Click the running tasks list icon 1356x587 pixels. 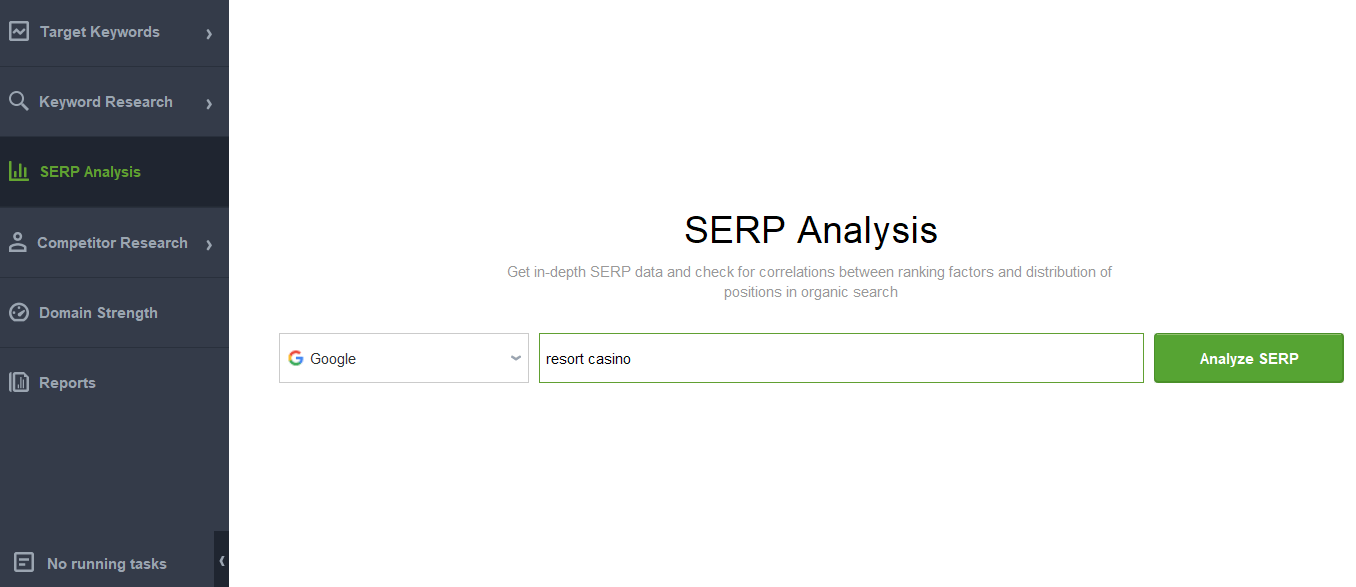pos(25,563)
